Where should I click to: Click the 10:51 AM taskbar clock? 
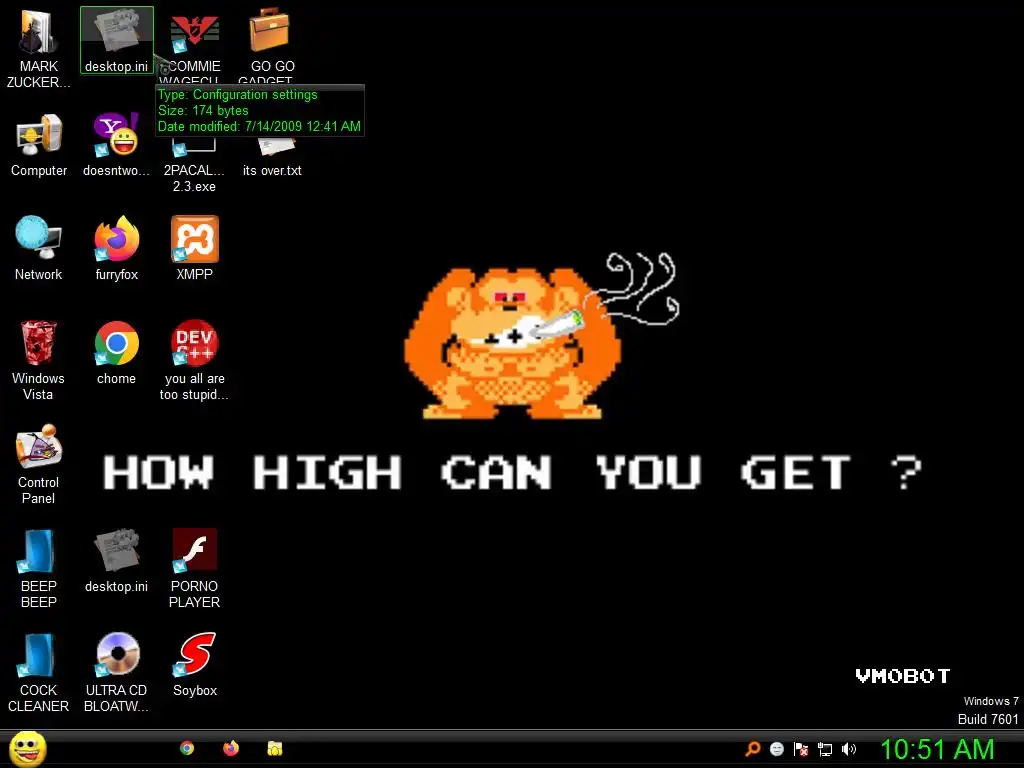click(937, 749)
